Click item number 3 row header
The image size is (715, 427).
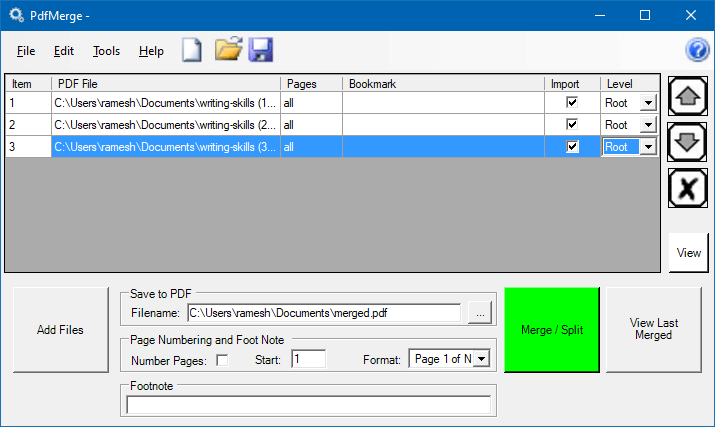(x=28, y=147)
